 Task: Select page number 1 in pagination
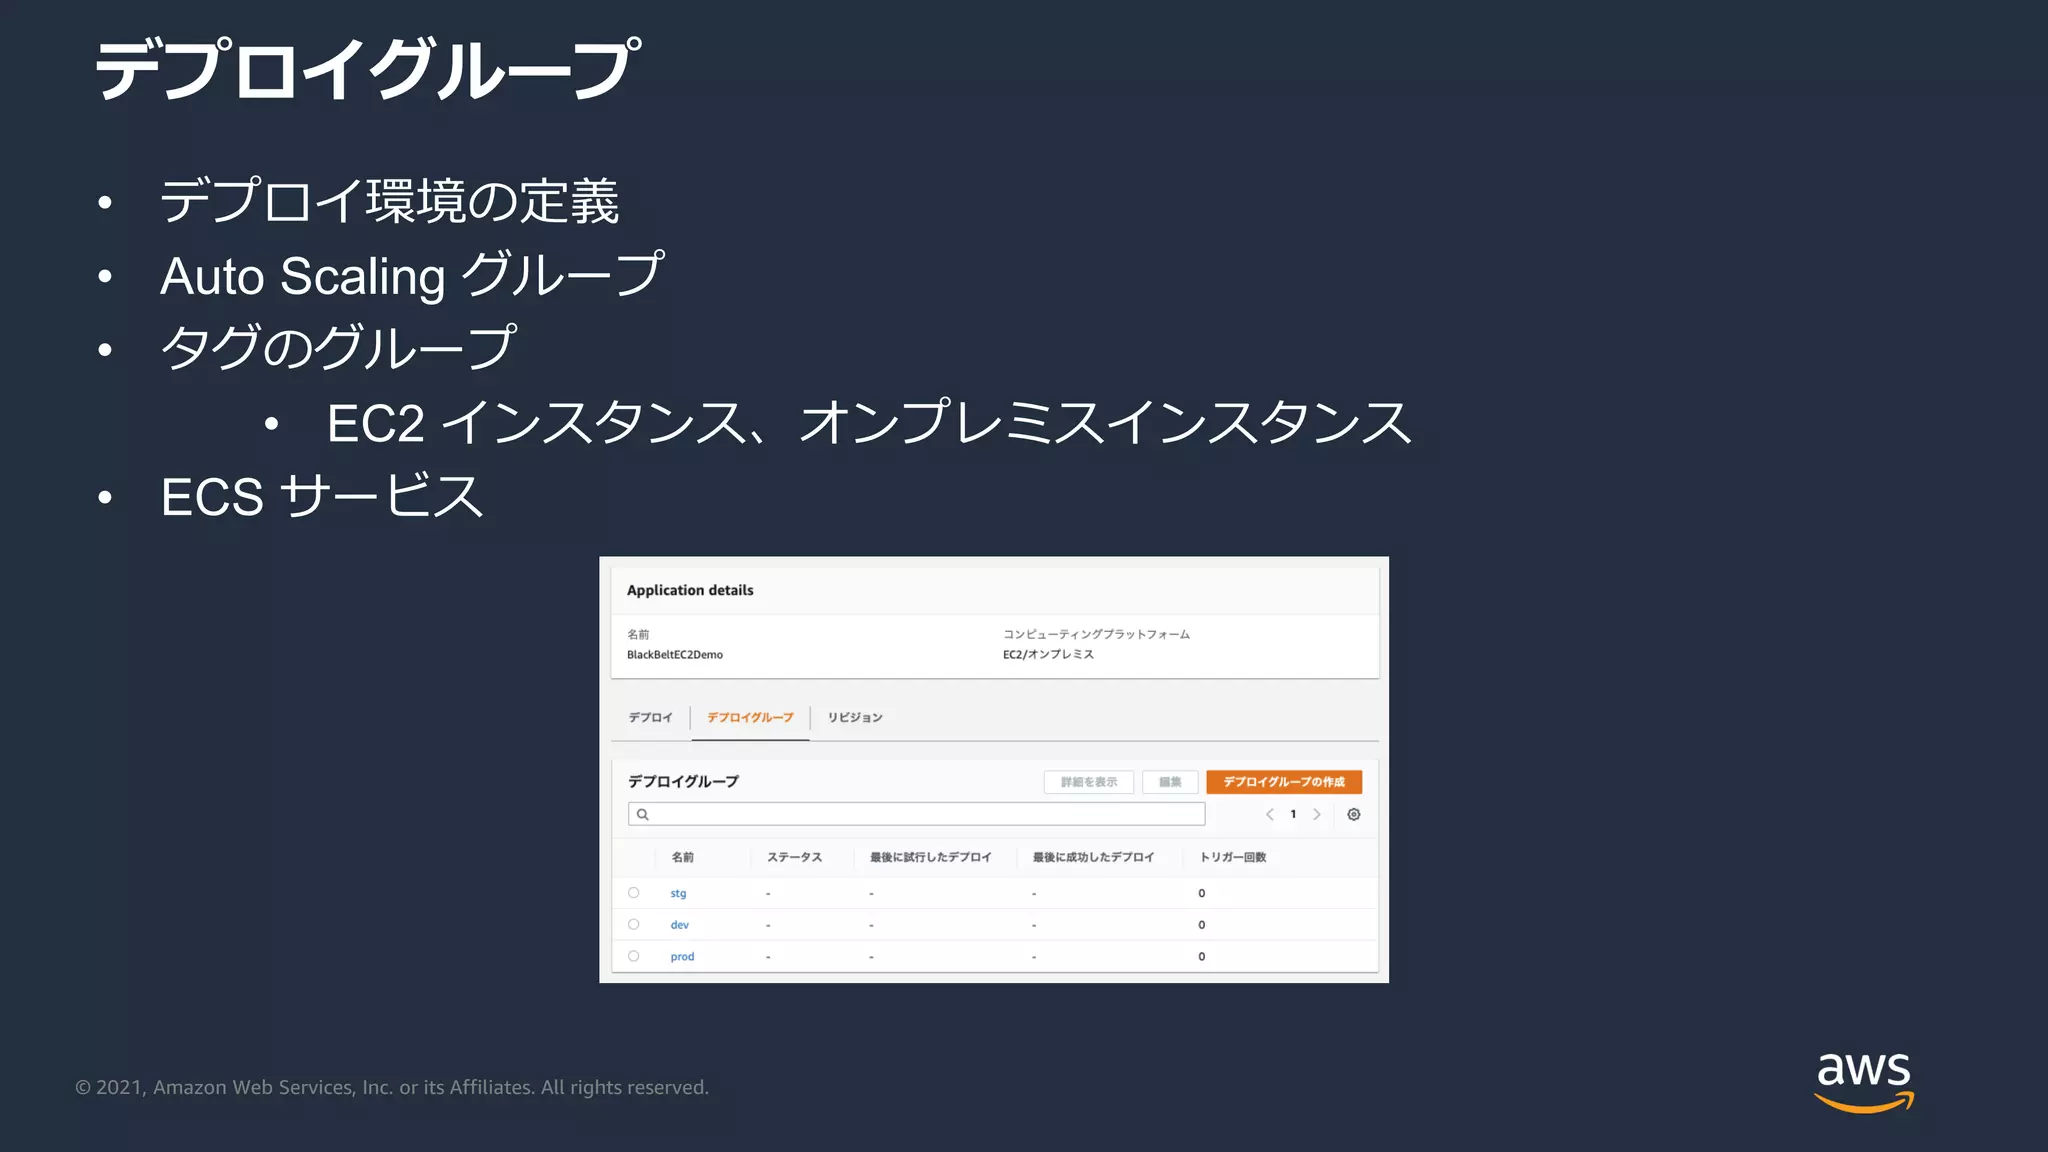1293,814
